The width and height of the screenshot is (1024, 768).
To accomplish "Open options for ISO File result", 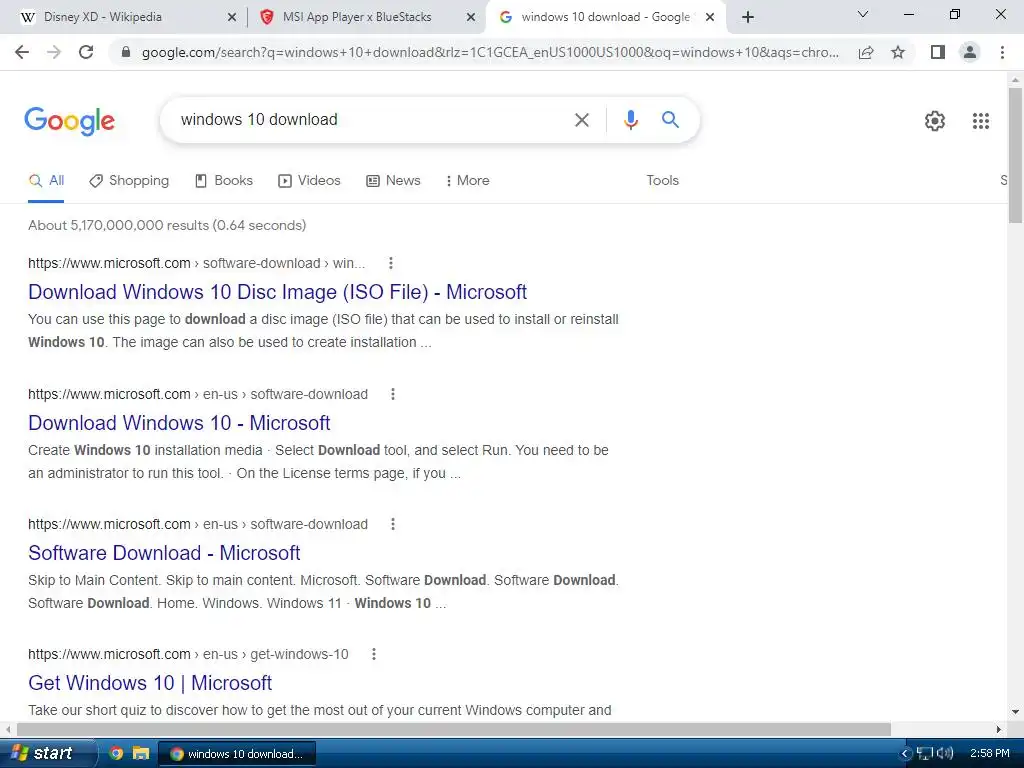I will (x=391, y=263).
